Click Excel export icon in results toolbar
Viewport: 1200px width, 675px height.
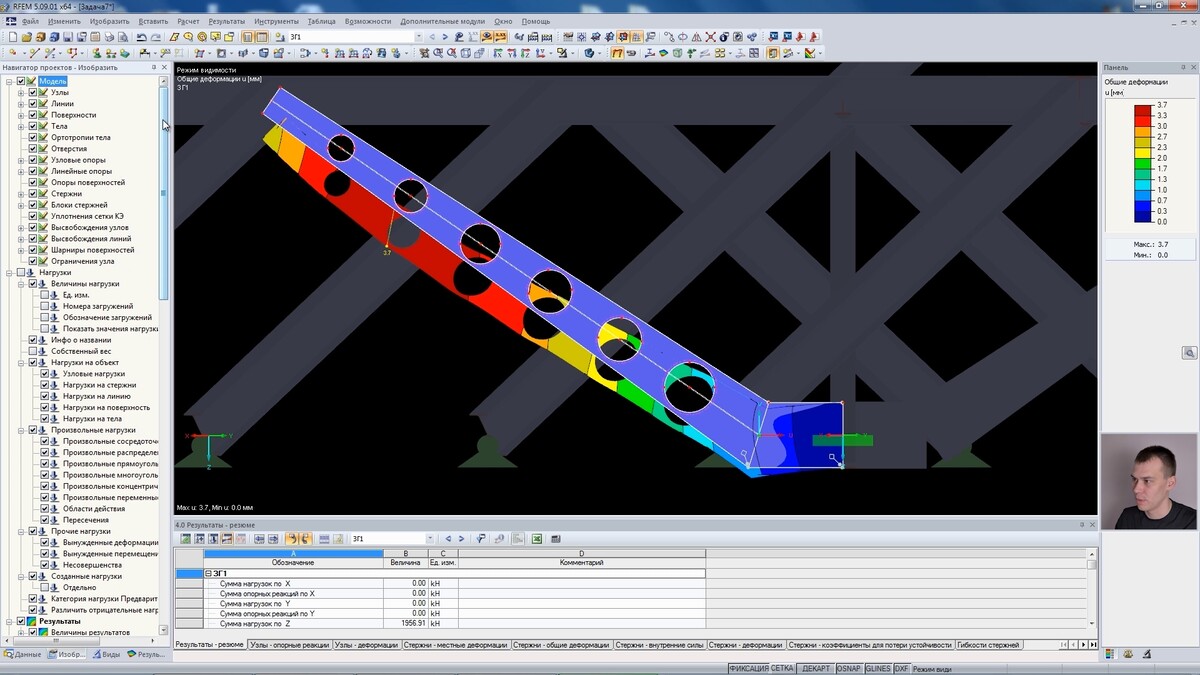click(x=537, y=539)
